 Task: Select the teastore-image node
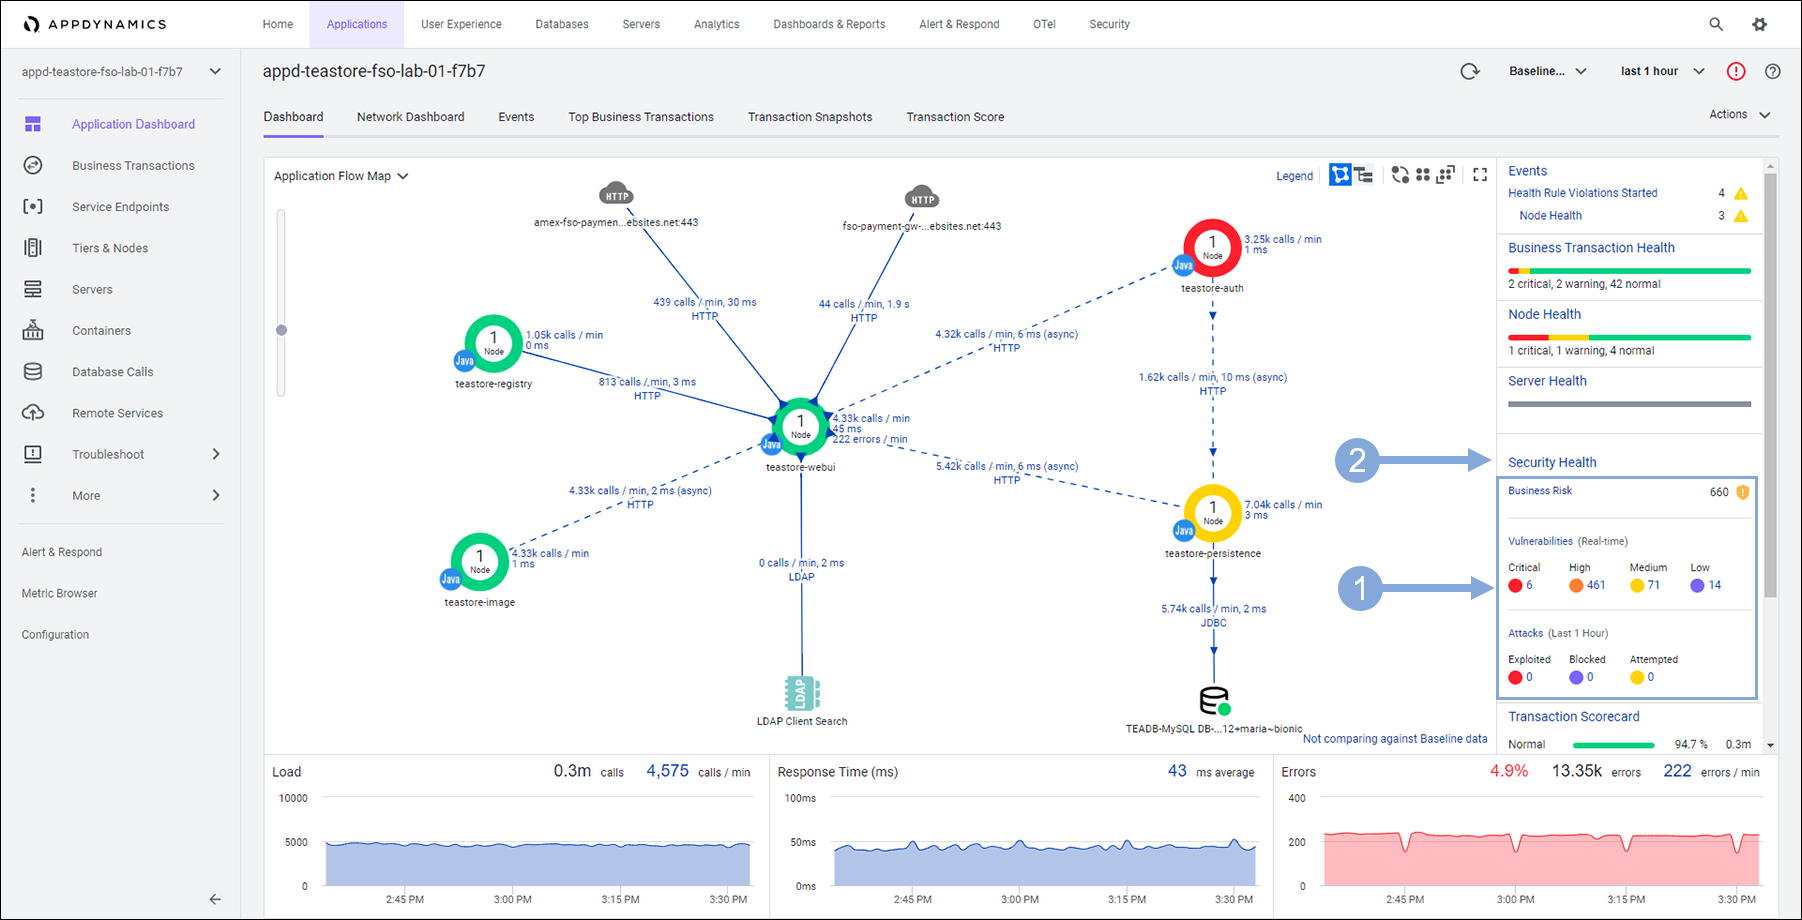480,562
